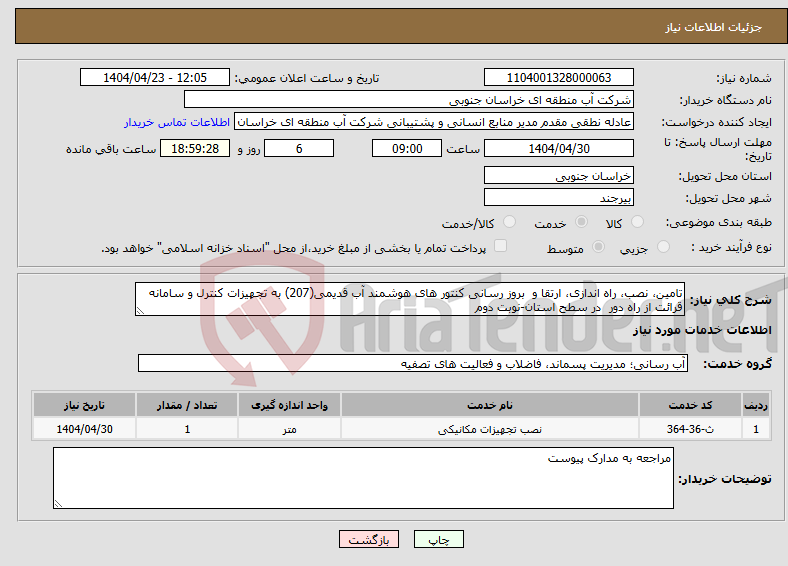Select the متوسط purchase type radio

pos(599,246)
